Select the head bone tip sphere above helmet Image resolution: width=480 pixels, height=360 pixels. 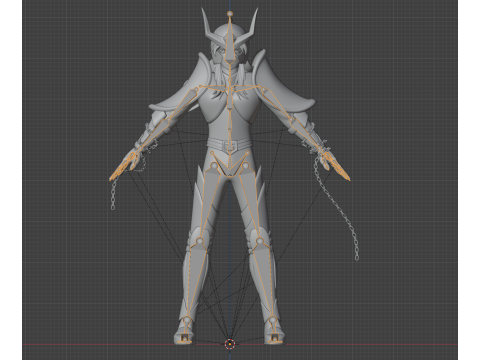coord(230,14)
